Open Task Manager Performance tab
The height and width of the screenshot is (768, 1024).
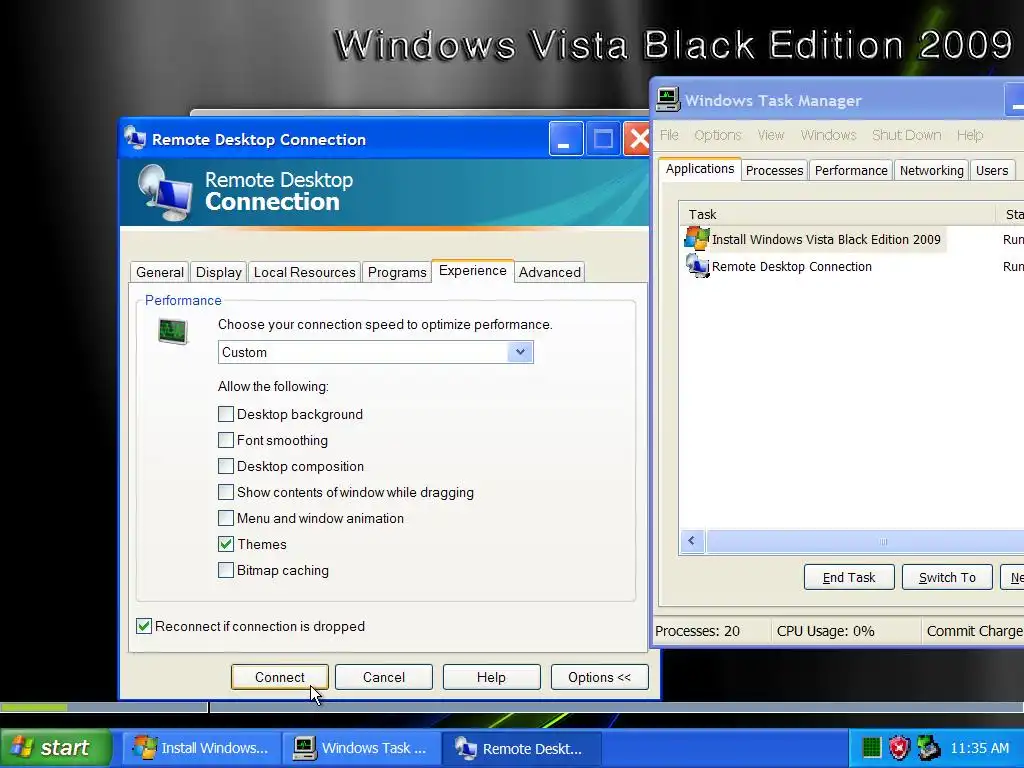[x=850, y=170]
